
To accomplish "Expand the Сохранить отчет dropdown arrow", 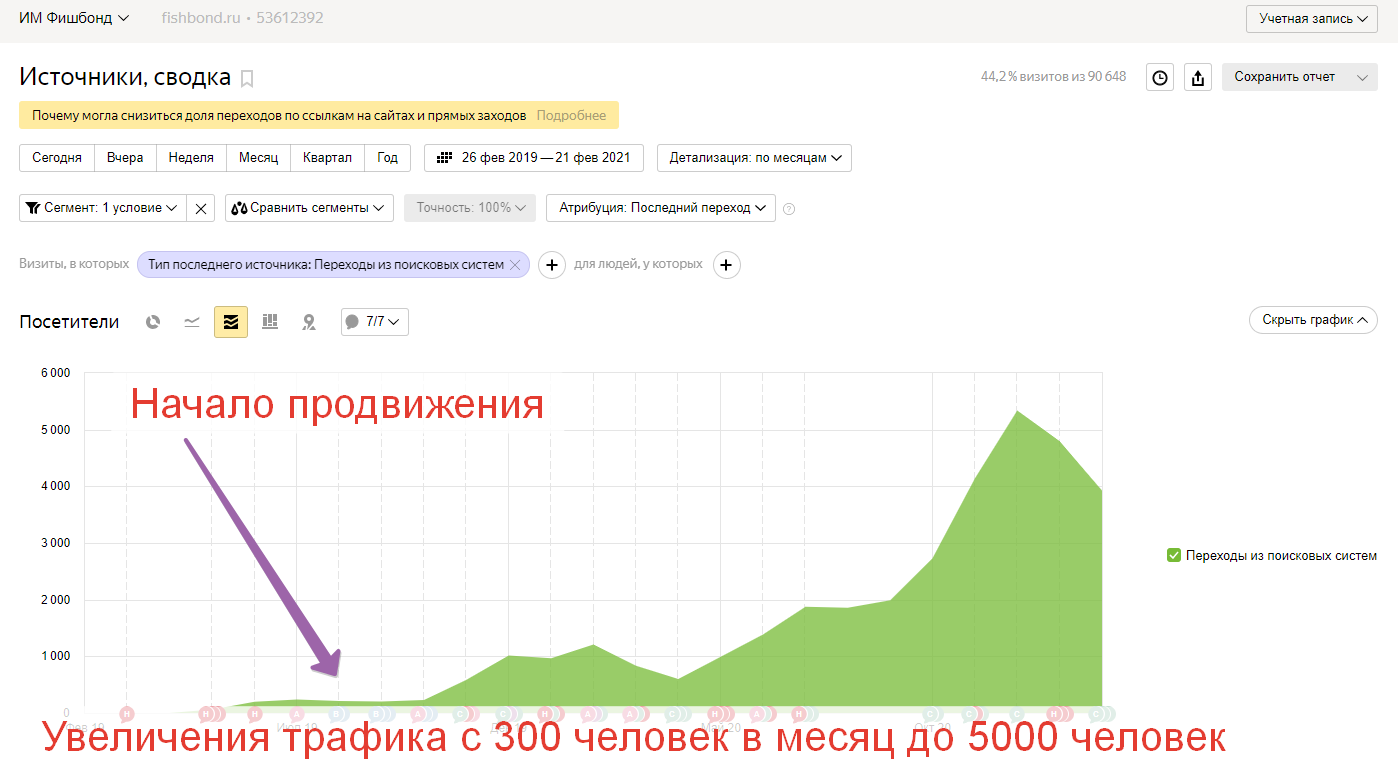I will 1361,77.
